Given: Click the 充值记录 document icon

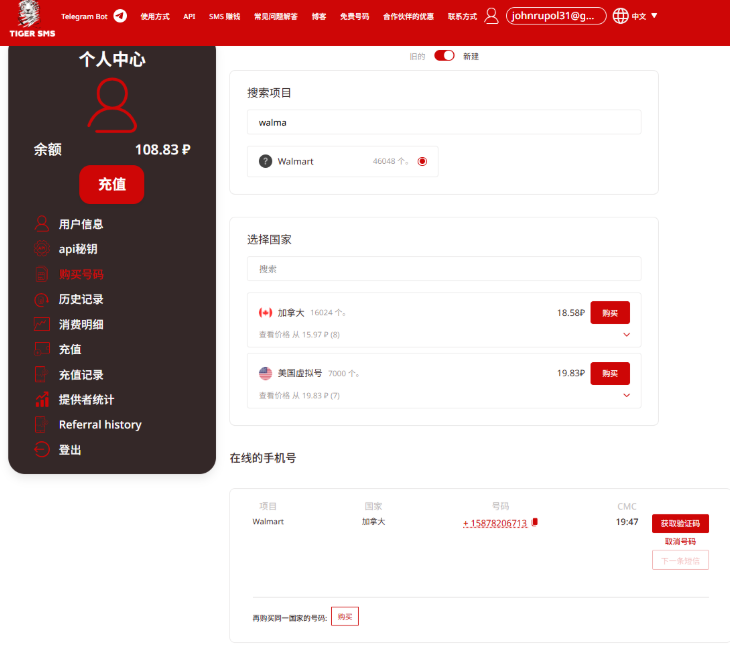Looking at the screenshot, I should click(x=41, y=374).
